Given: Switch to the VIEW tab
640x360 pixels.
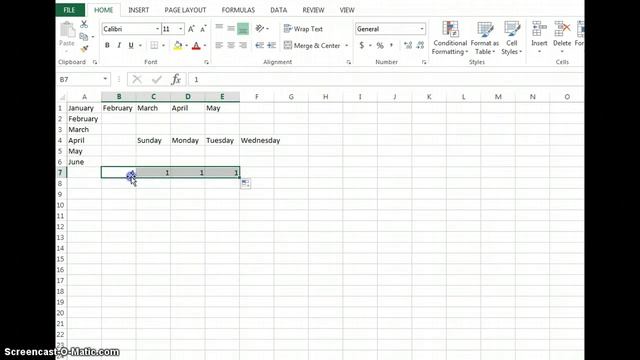Looking at the screenshot, I should pos(347,10).
